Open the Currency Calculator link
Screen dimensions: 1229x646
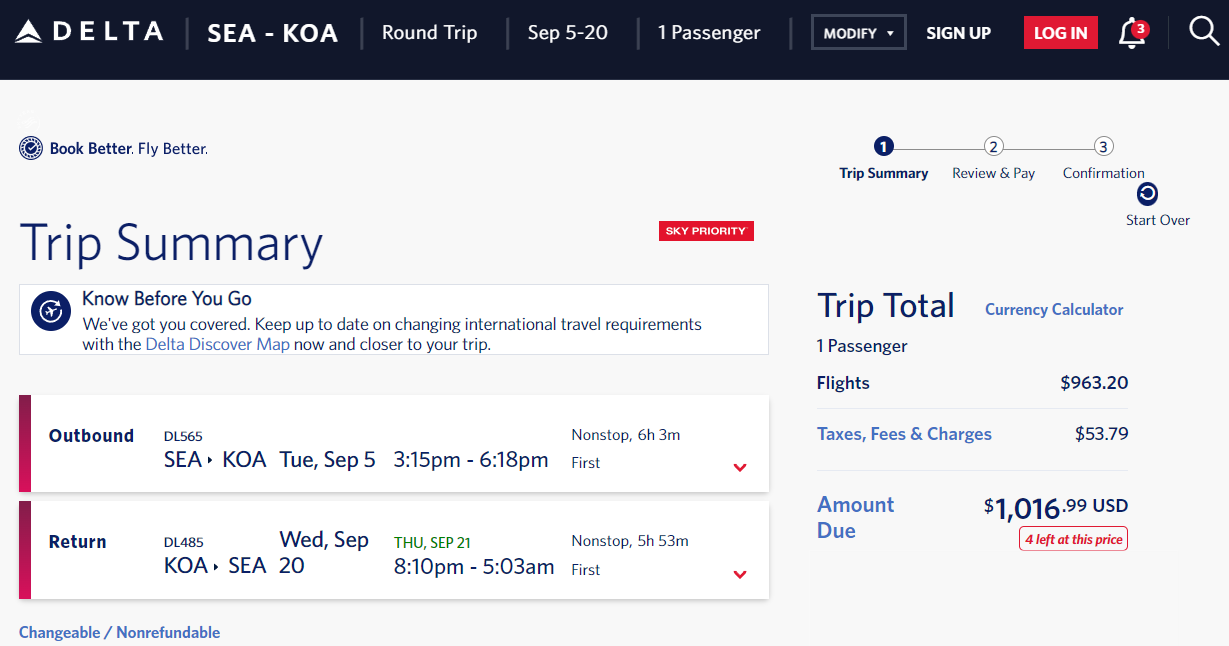tap(1054, 310)
